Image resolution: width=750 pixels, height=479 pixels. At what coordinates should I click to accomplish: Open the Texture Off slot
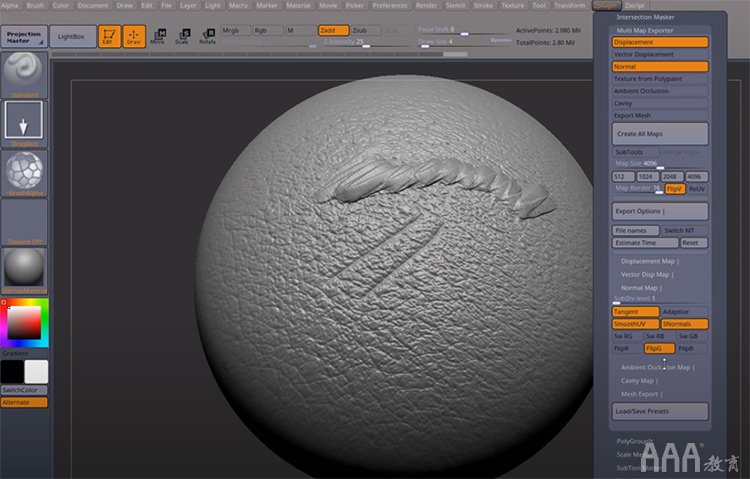pyautogui.click(x=24, y=222)
